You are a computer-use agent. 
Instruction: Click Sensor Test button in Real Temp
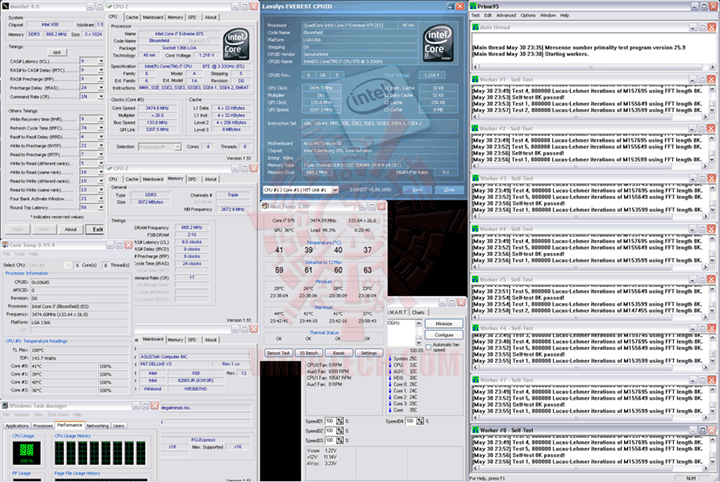[278, 353]
